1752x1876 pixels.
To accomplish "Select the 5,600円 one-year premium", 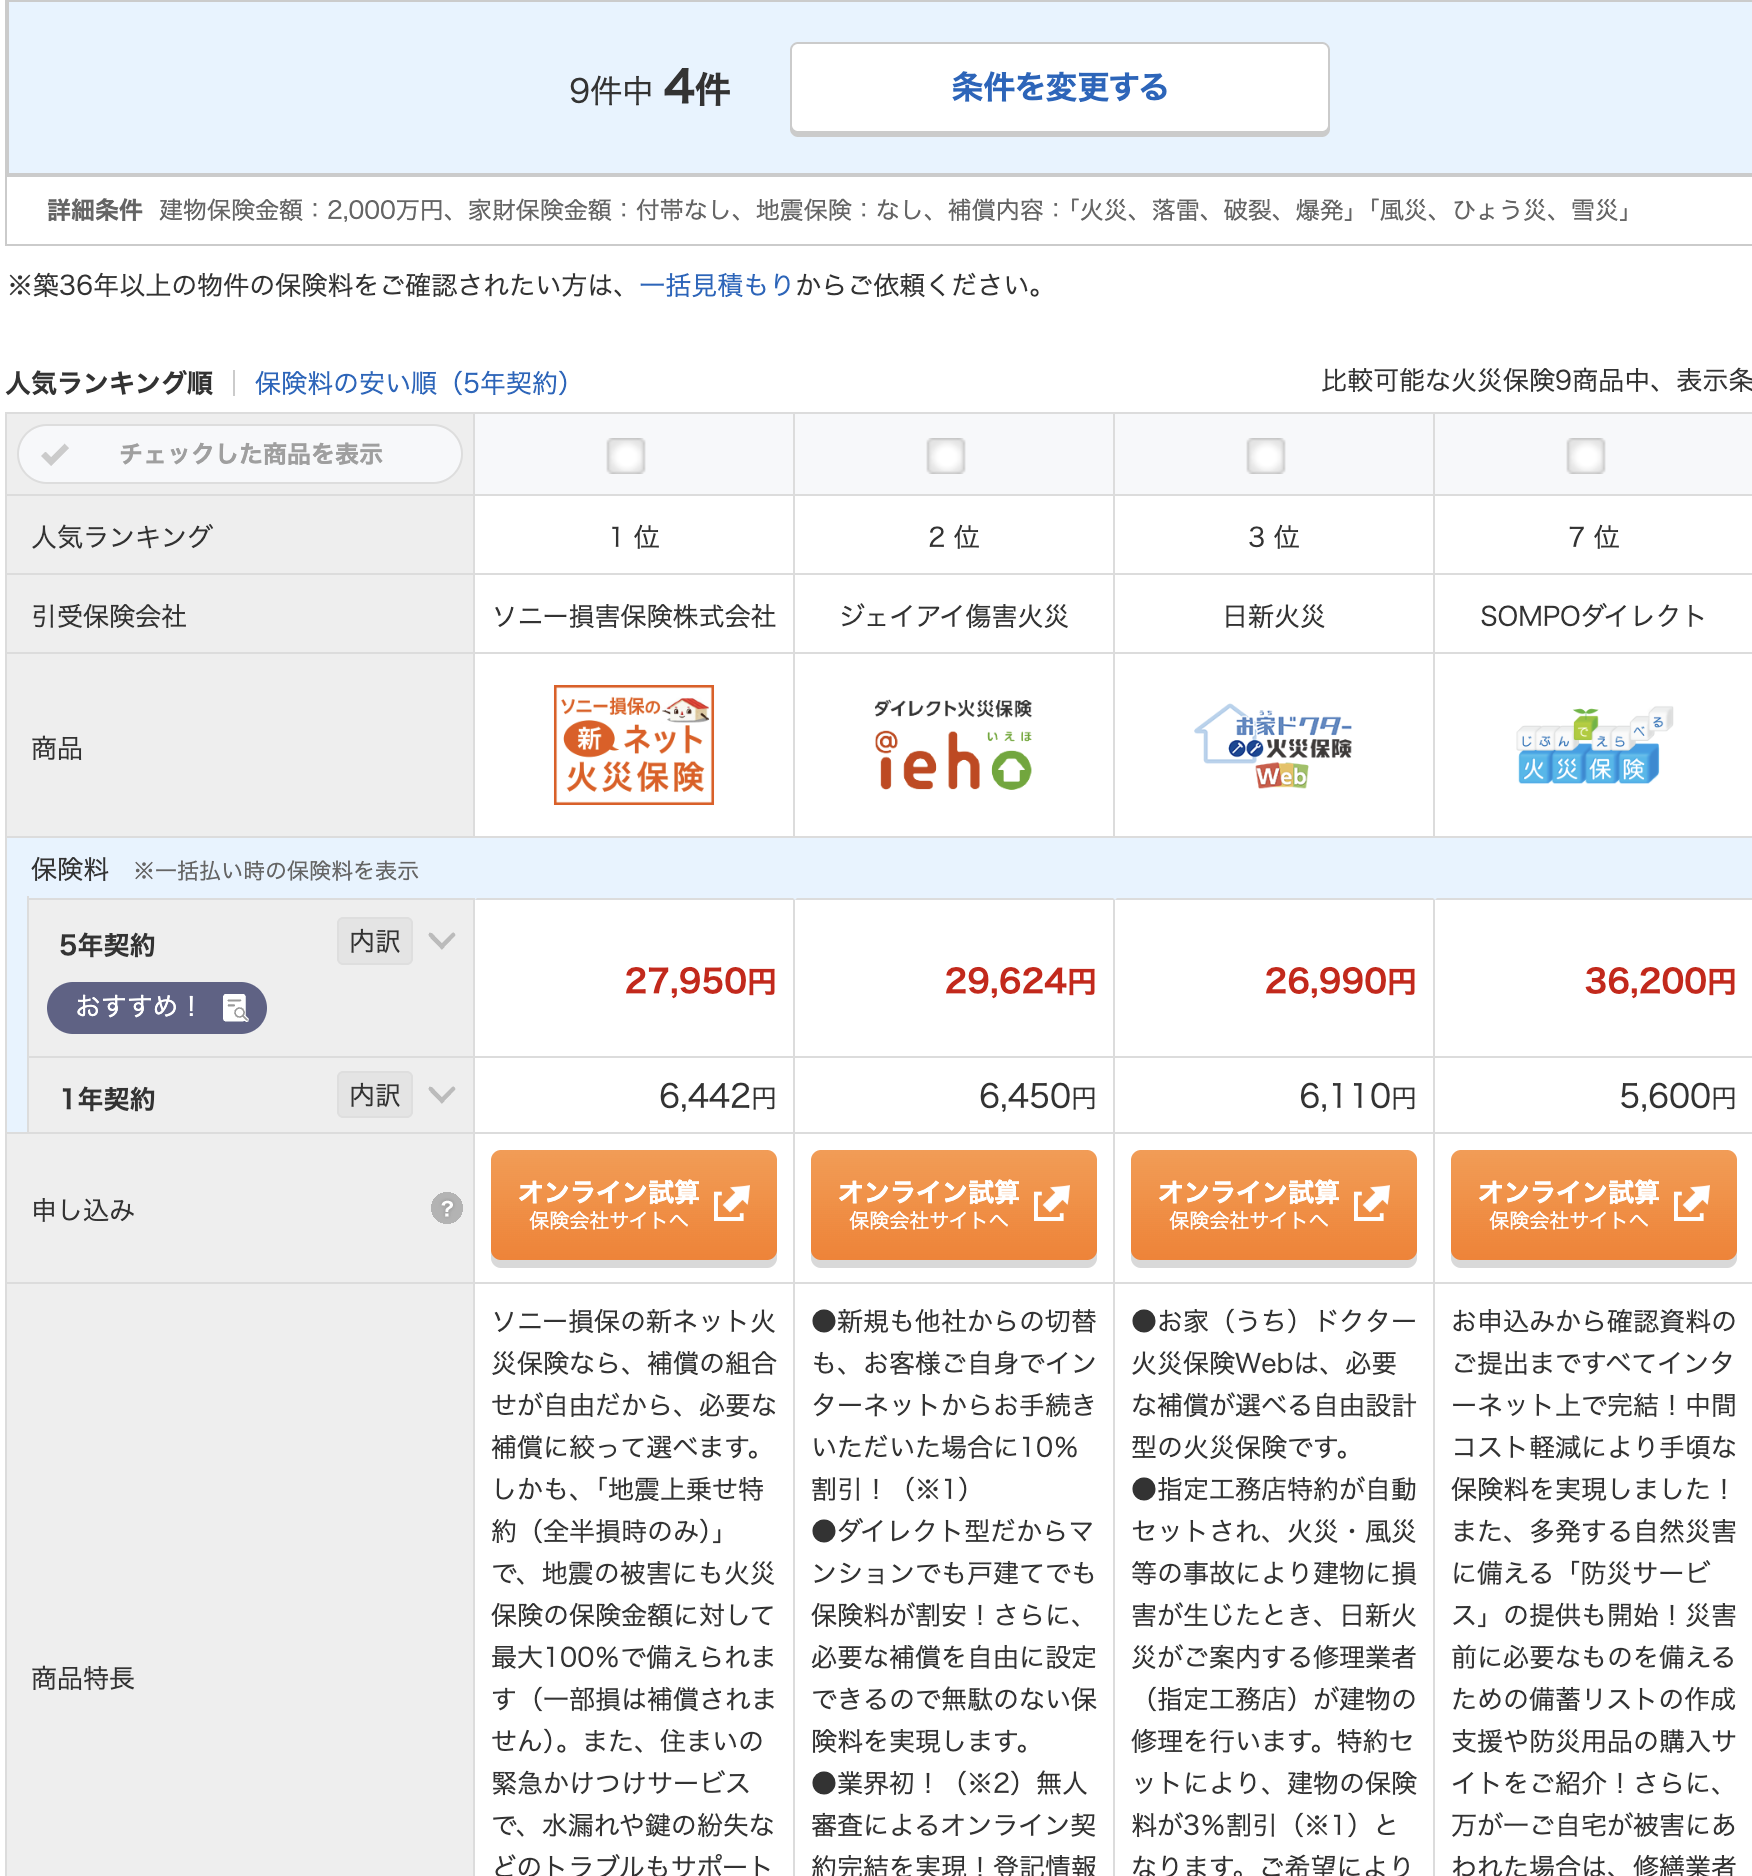I will pos(1677,1097).
